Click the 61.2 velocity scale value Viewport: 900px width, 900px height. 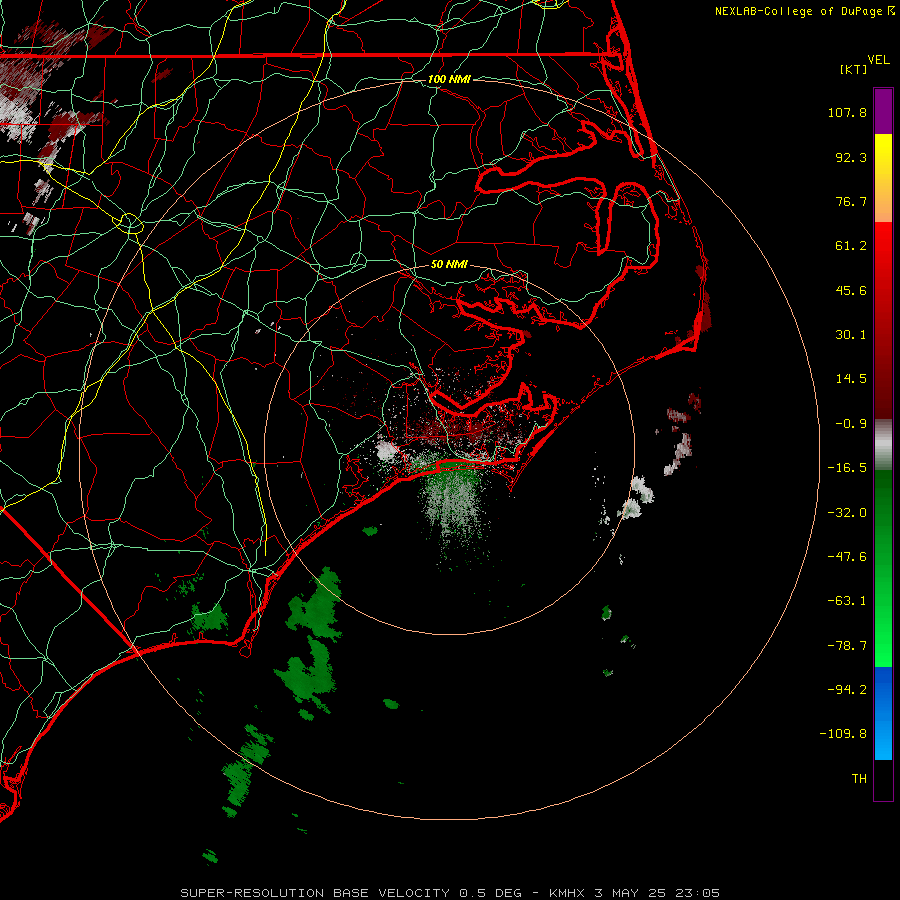tap(851, 246)
